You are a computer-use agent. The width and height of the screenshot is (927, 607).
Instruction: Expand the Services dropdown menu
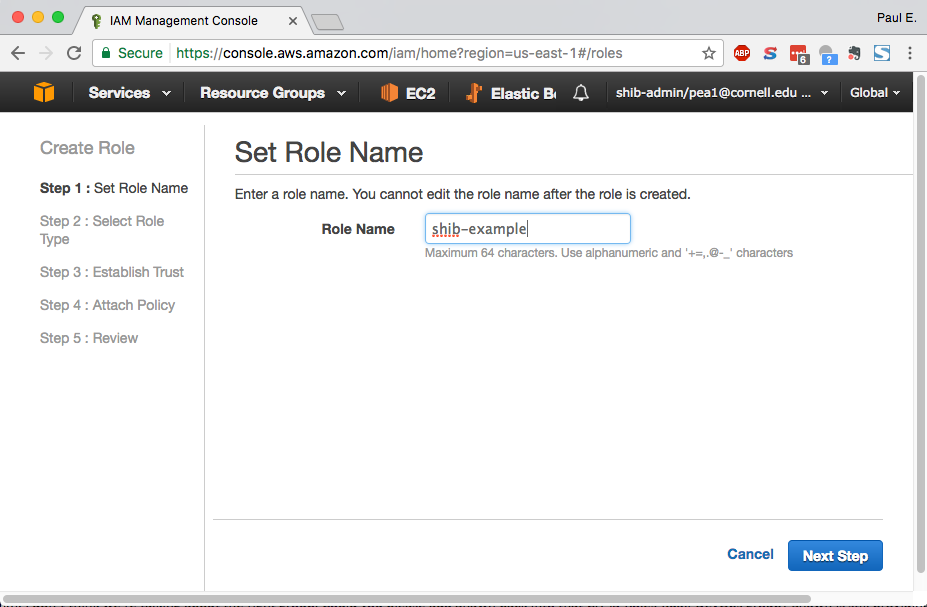[129, 93]
